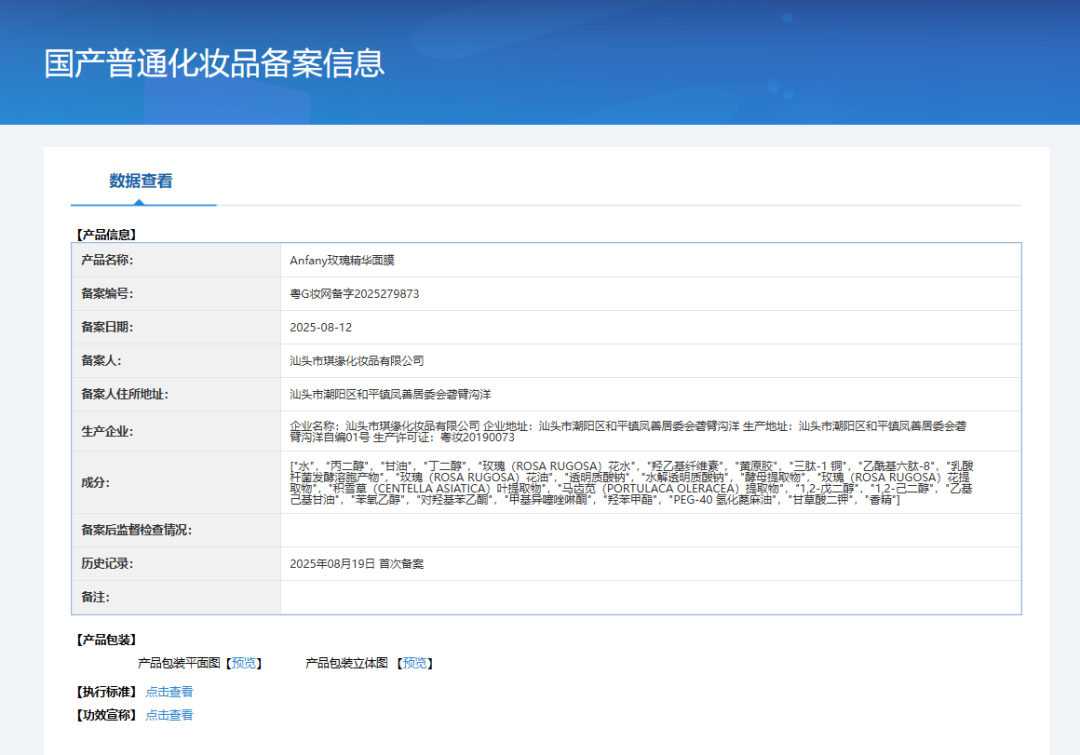Image resolution: width=1080 pixels, height=755 pixels.
Task: Click 点击查看 next to 功效宣称
Action: (169, 715)
